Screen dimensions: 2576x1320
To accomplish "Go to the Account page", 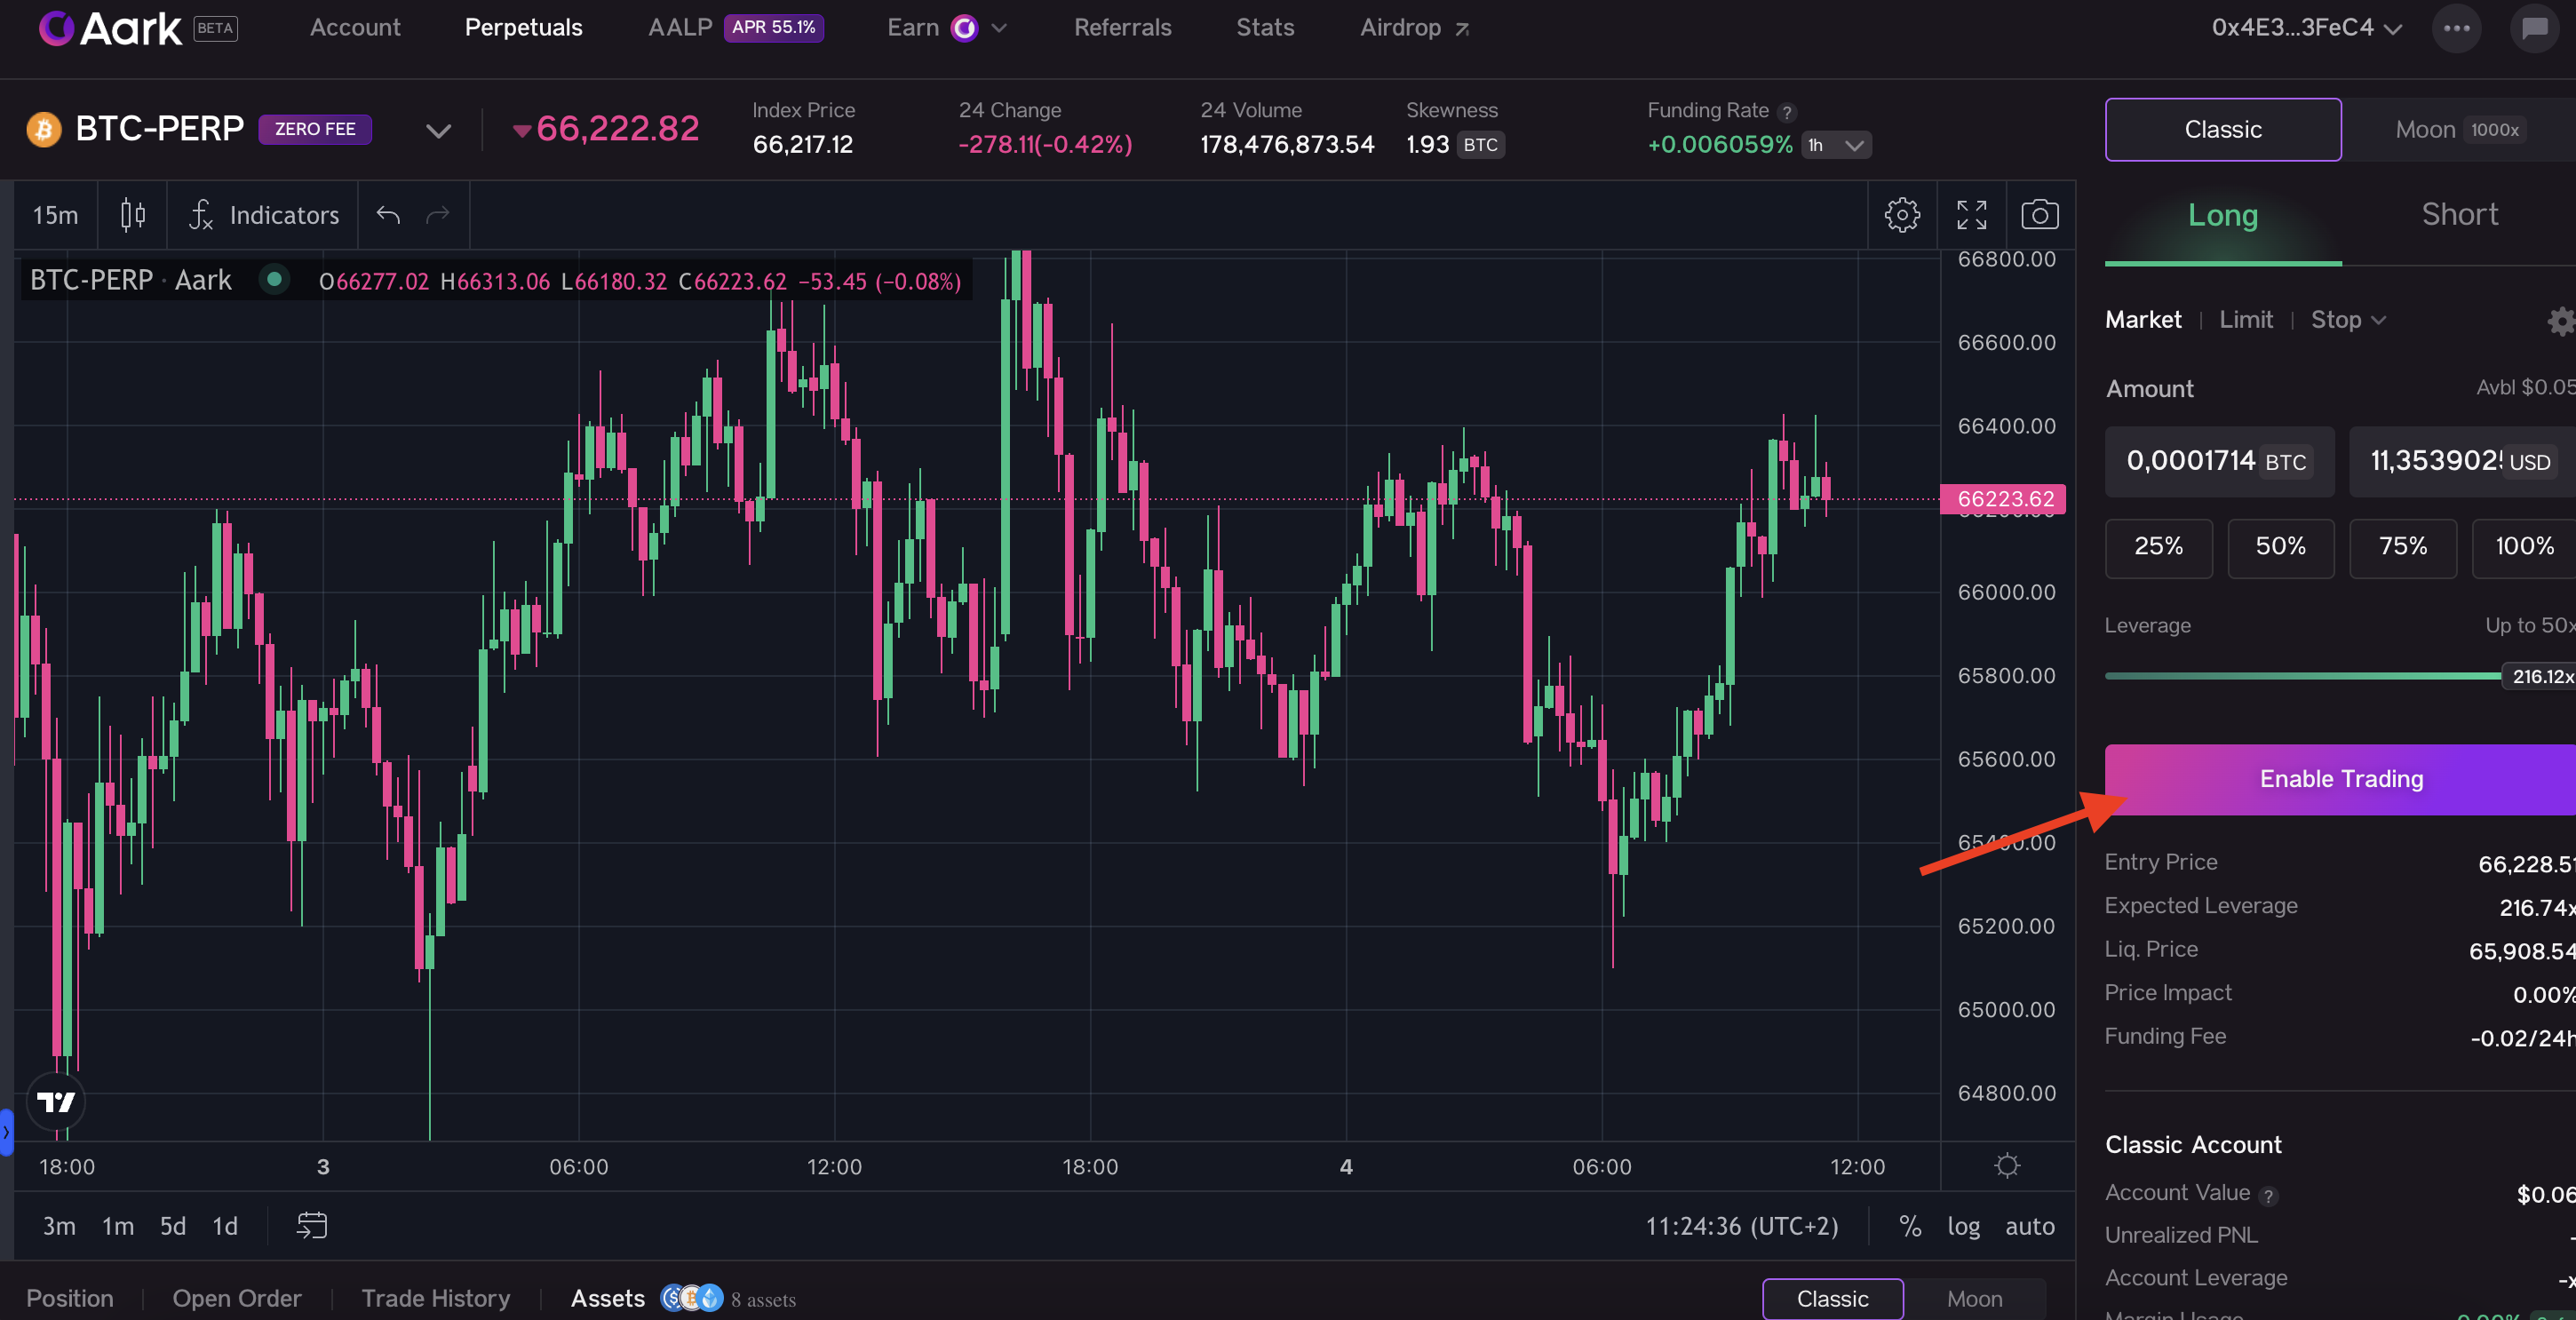I will coord(355,28).
